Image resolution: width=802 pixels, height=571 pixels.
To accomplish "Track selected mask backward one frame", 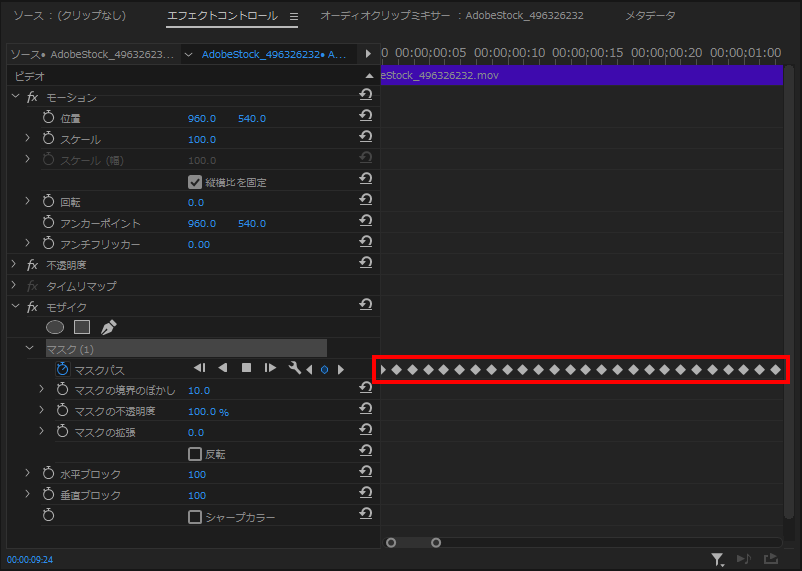I will (200, 368).
